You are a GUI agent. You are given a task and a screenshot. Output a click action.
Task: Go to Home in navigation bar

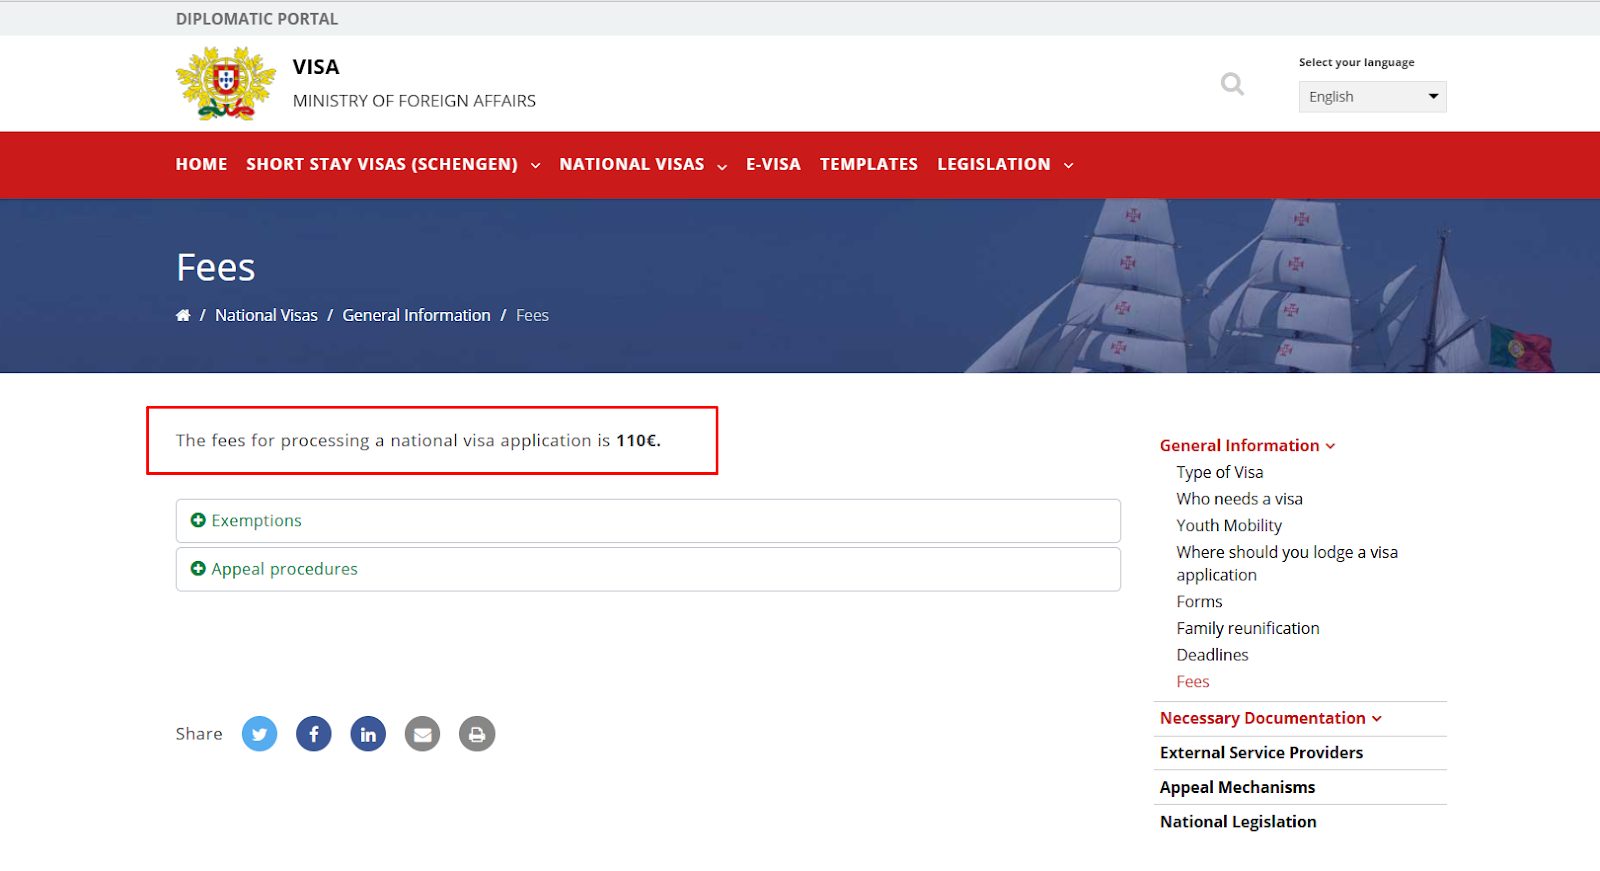201,164
